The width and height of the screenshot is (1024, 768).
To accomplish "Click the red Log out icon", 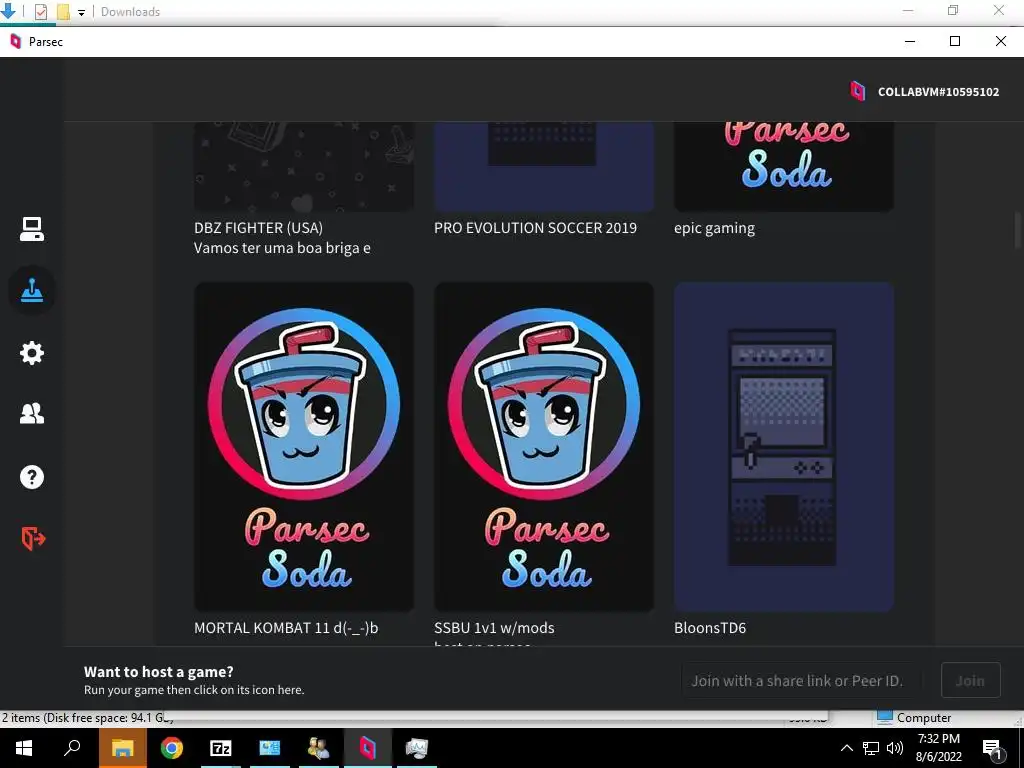I will click(33, 538).
